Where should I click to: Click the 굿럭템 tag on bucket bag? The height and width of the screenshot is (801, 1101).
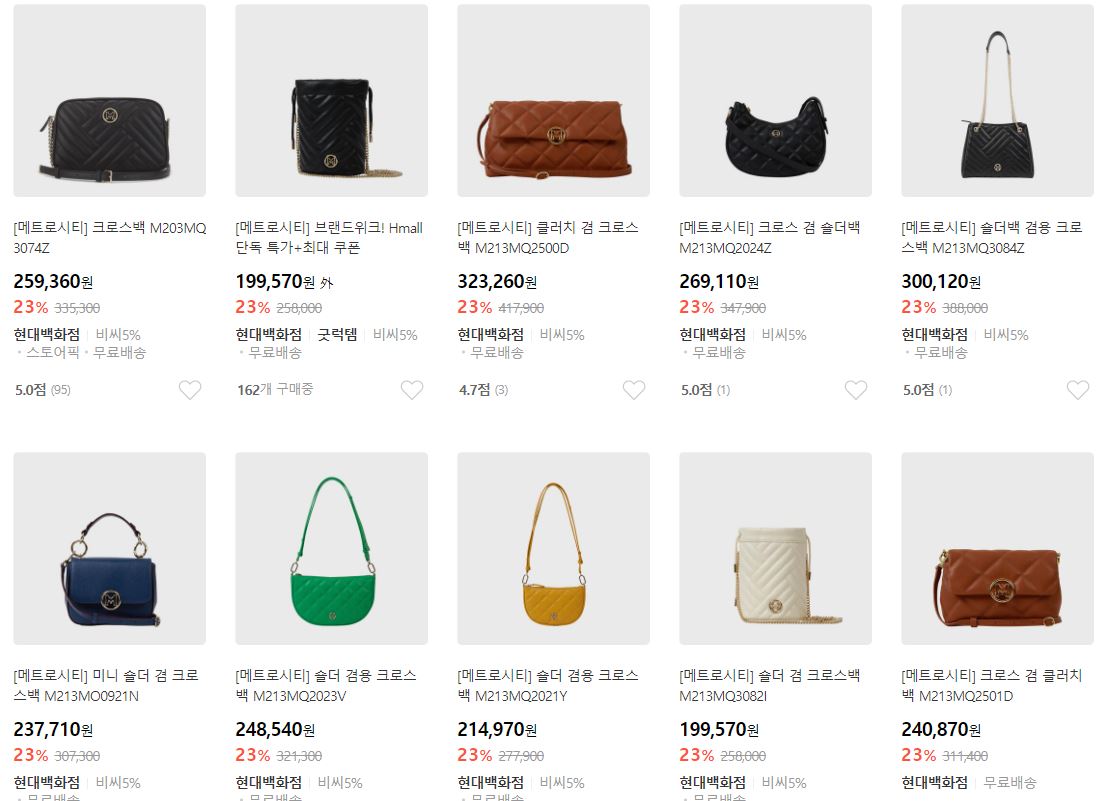(x=337, y=335)
